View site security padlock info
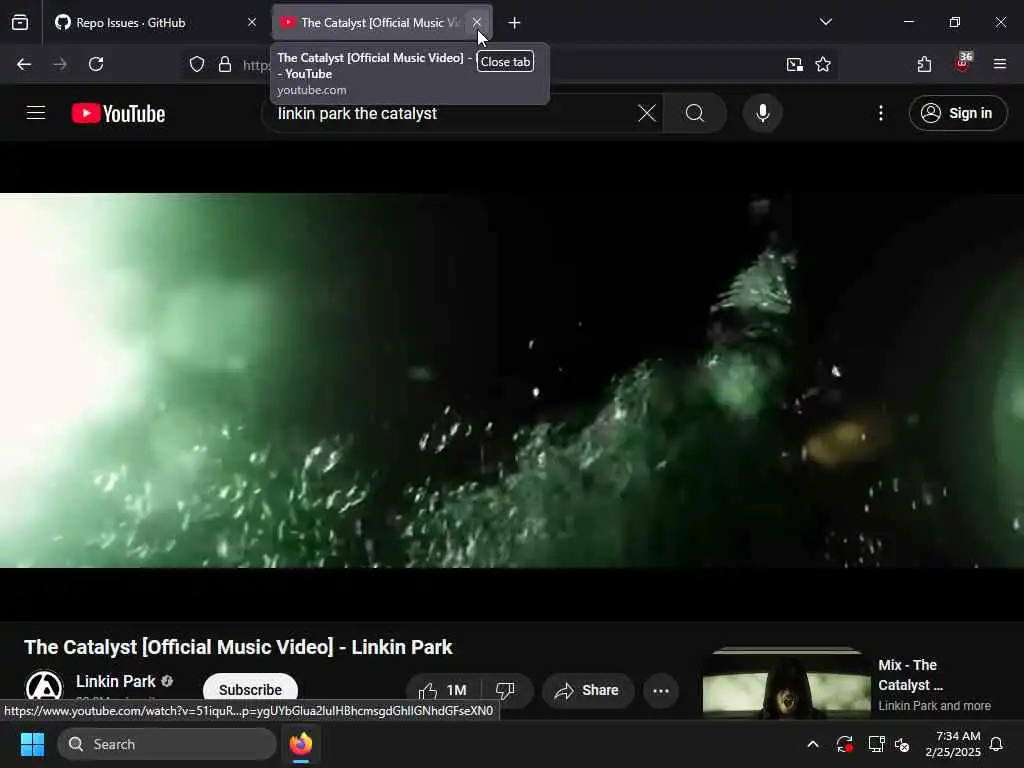This screenshot has height=768, width=1024. [x=225, y=64]
